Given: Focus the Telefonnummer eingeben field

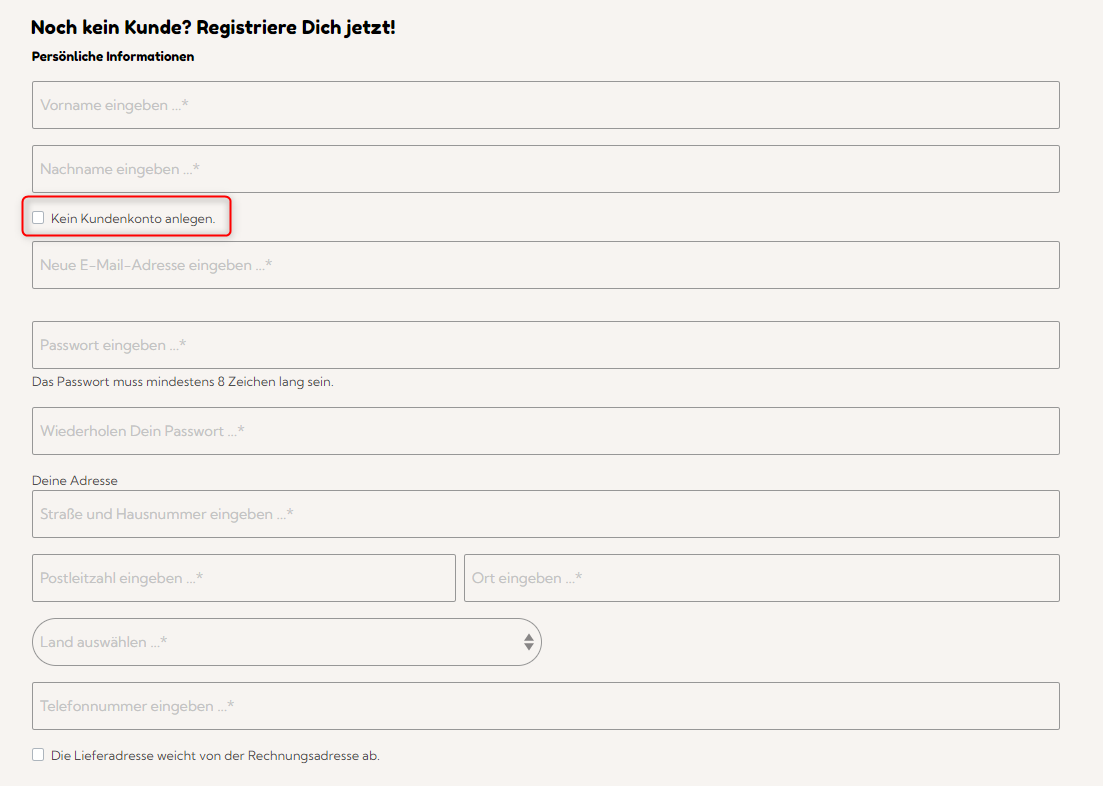Looking at the screenshot, I should (x=545, y=706).
